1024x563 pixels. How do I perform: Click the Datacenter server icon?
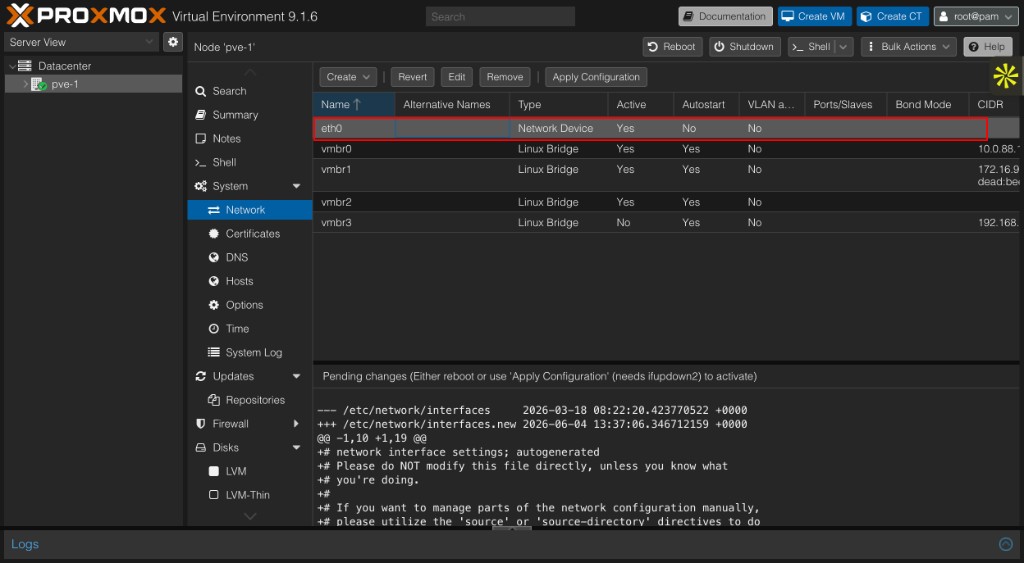pyautogui.click(x=25, y=66)
